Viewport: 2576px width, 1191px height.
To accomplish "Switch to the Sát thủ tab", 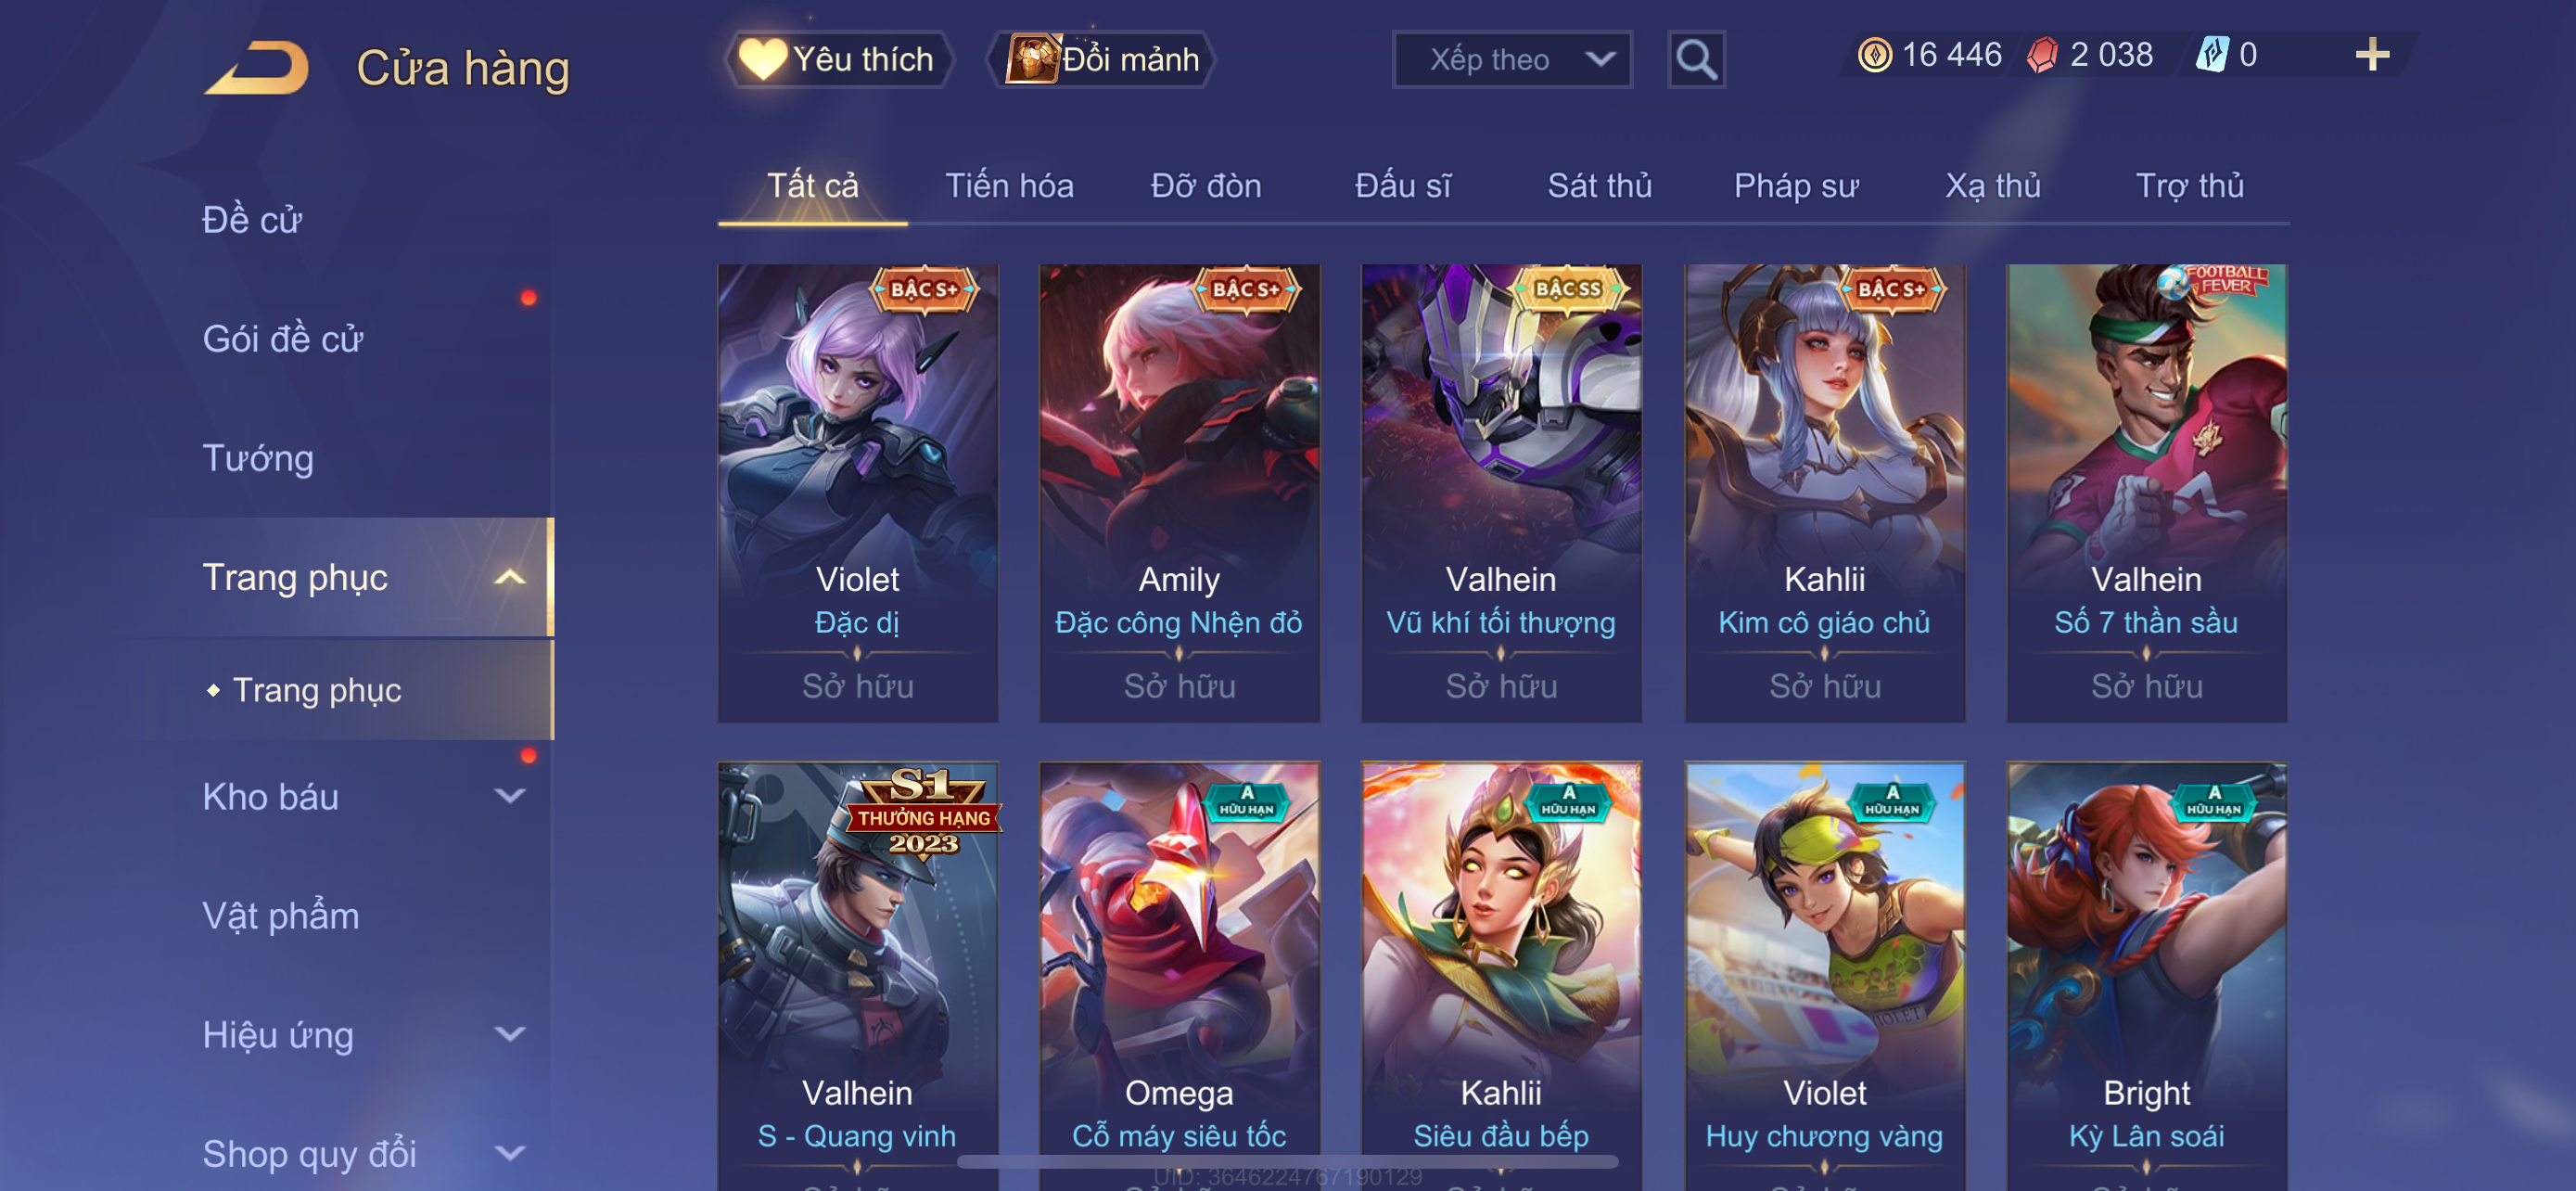I will click(1599, 186).
